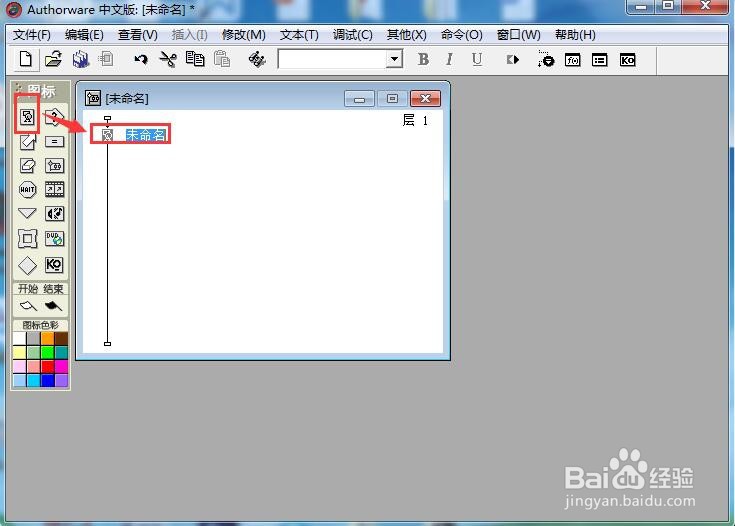Image resolution: width=735 pixels, height=526 pixels.
Task: Select the Map icon in the palette
Action: pyautogui.click(x=54, y=165)
